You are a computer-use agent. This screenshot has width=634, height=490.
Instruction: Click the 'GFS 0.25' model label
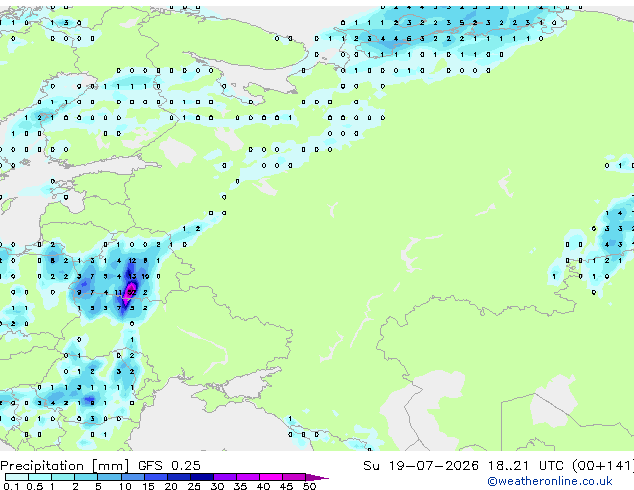[169, 466]
